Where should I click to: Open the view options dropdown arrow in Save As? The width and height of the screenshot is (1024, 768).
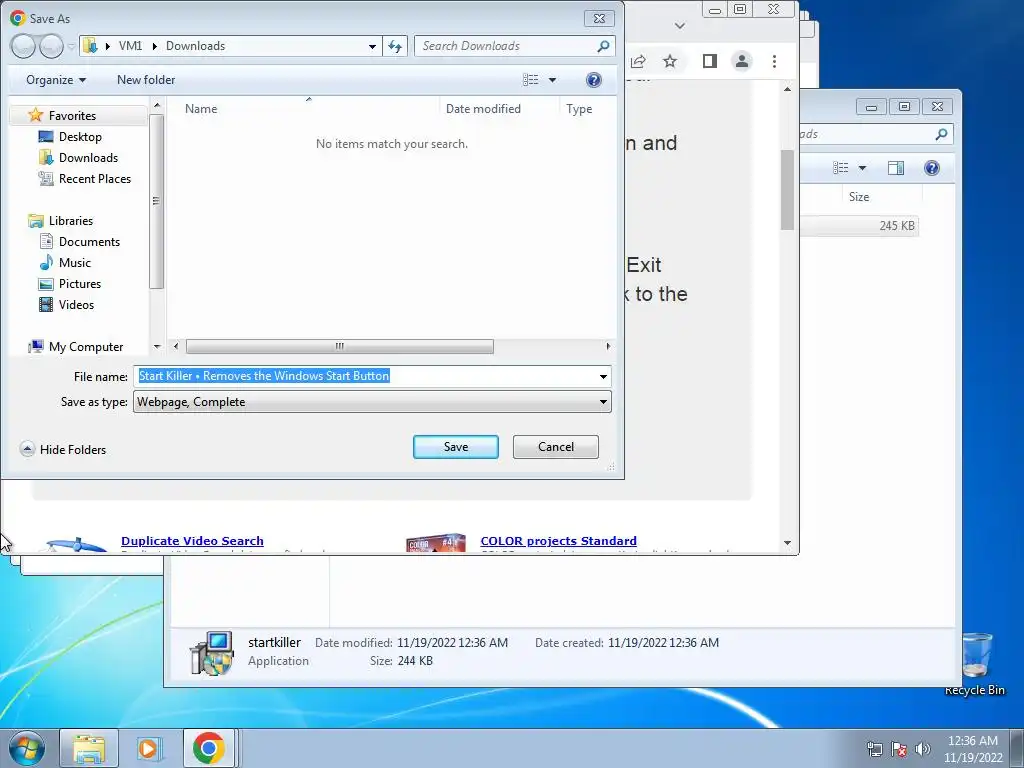(552, 80)
